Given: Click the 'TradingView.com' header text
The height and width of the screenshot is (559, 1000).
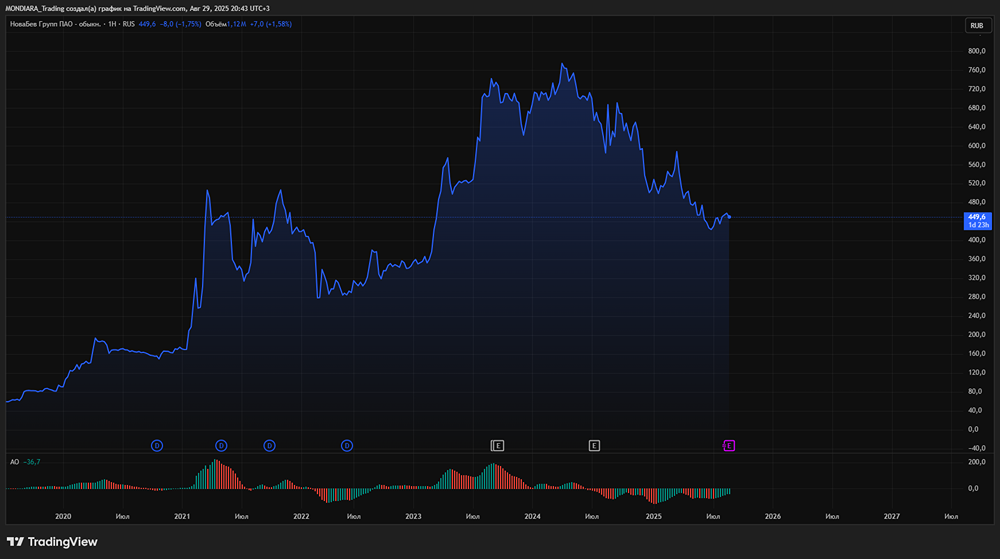Looking at the screenshot, I should pos(159,8).
